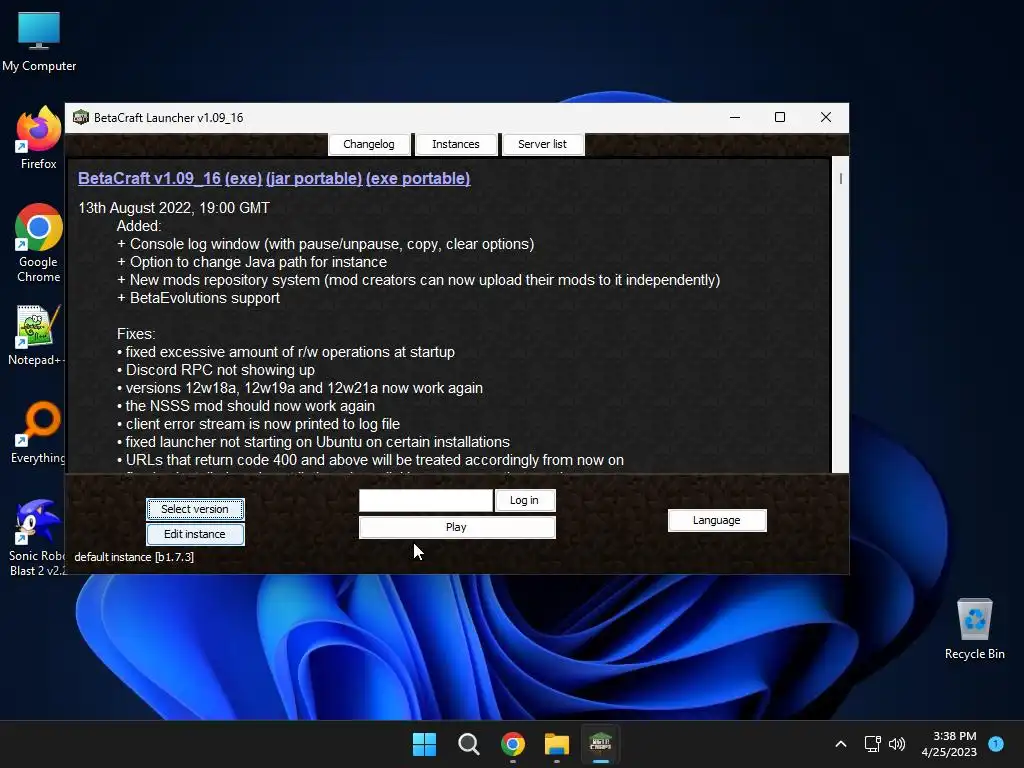Select the Recycle Bin desktop icon
Screen dimensions: 1024x768
click(x=974, y=628)
